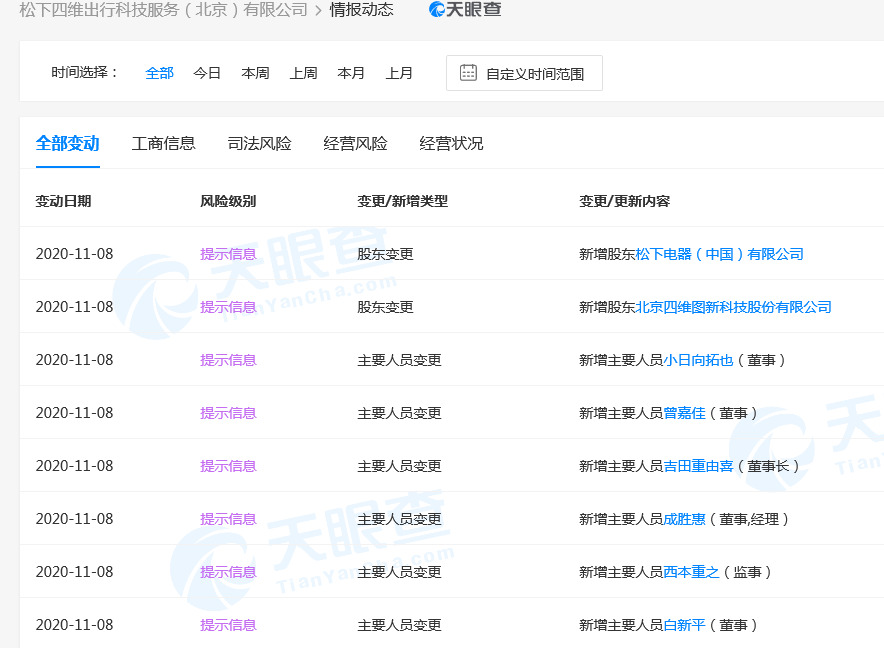Image resolution: width=884 pixels, height=648 pixels.
Task: Select the 上周 time filter
Action: point(303,73)
